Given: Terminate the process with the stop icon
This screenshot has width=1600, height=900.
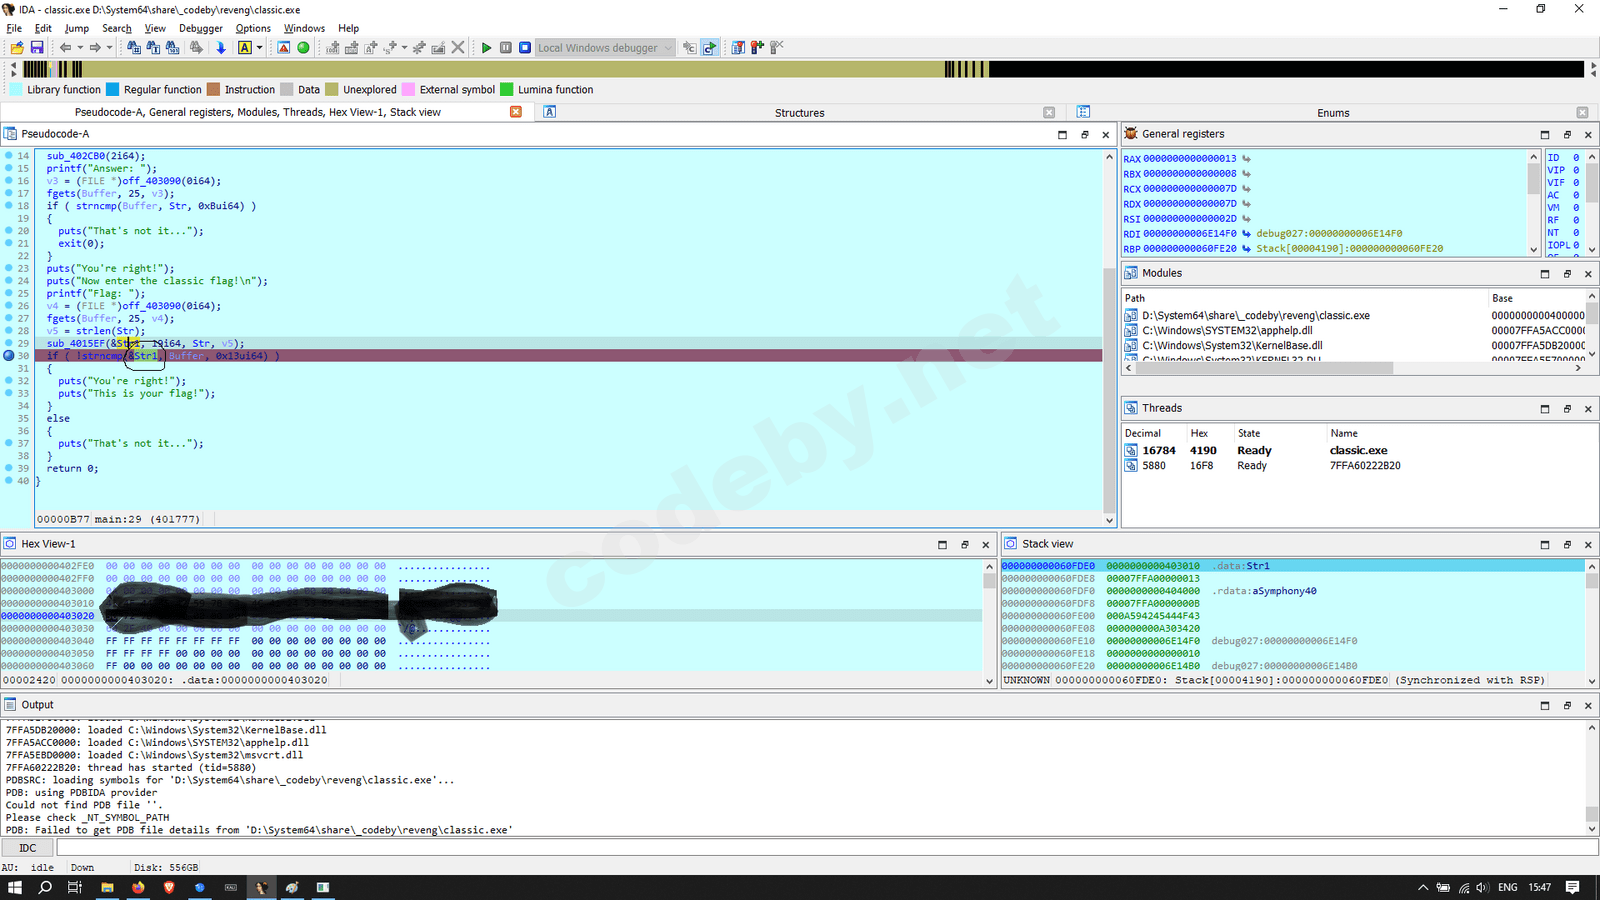Looking at the screenshot, I should [525, 48].
